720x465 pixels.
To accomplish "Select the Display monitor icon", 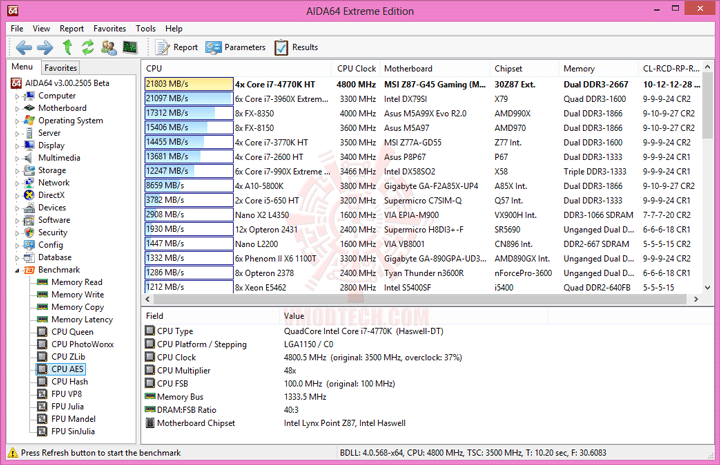I will point(29,145).
